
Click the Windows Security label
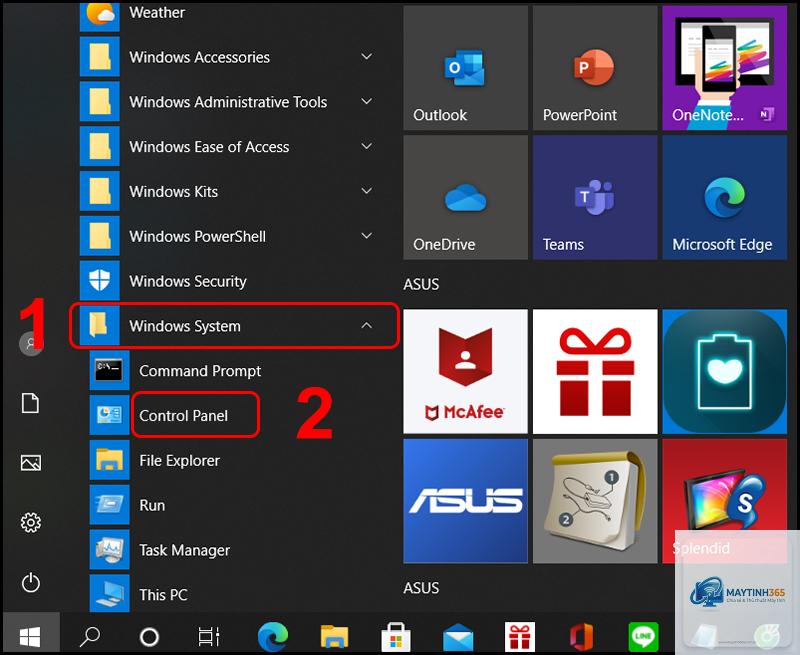click(188, 281)
